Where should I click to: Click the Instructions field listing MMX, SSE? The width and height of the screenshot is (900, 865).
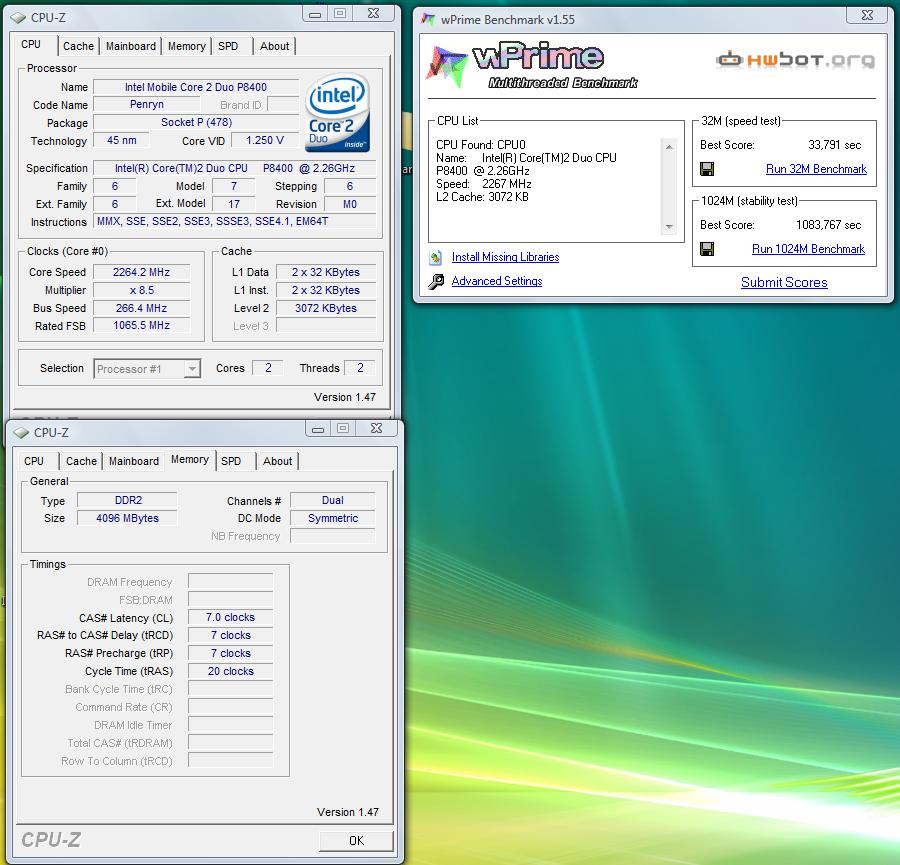(x=235, y=221)
